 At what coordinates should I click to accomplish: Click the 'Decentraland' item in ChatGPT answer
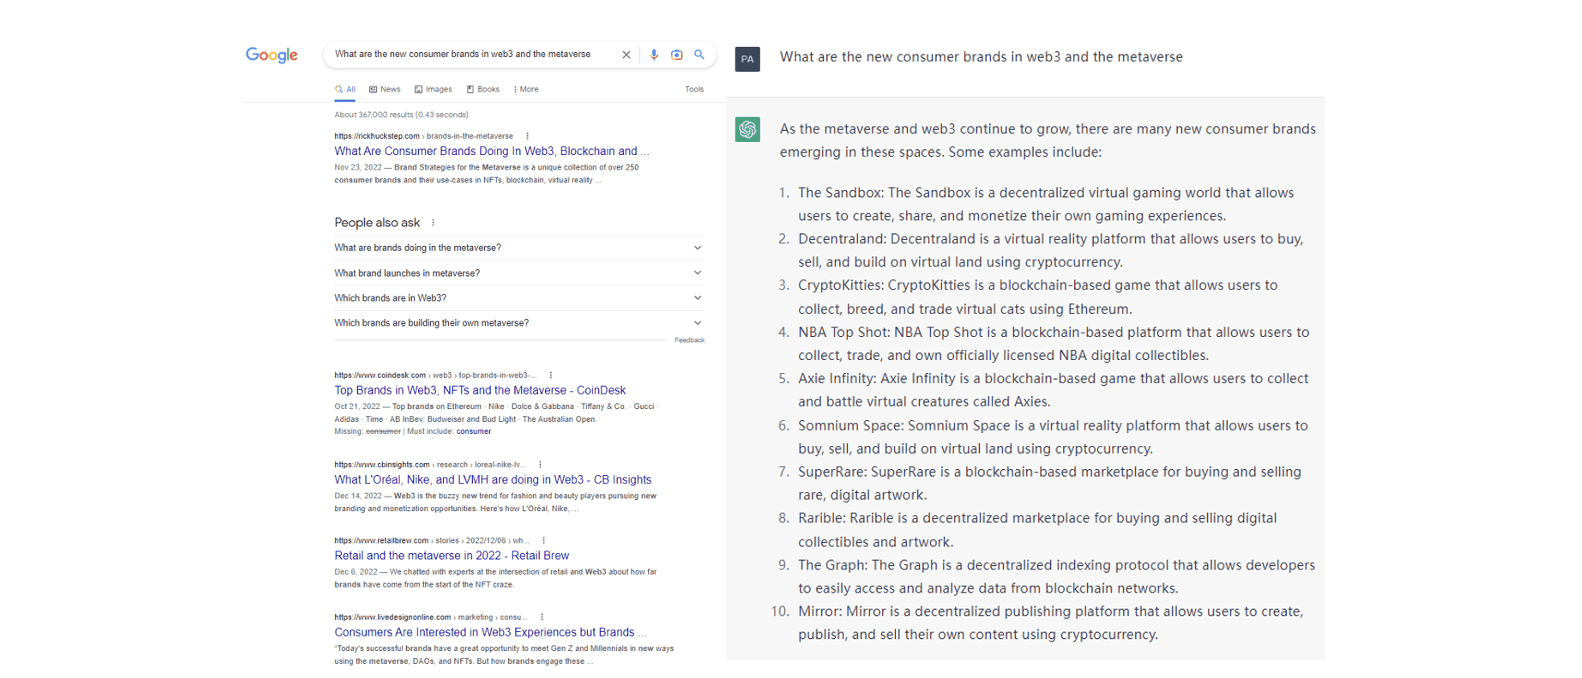(1050, 250)
